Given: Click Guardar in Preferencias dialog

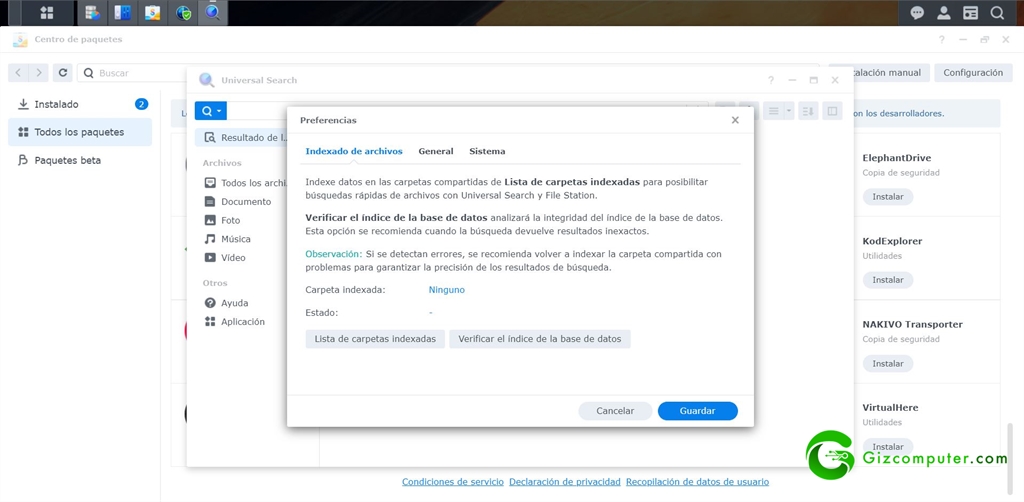Looking at the screenshot, I should pos(697,411).
